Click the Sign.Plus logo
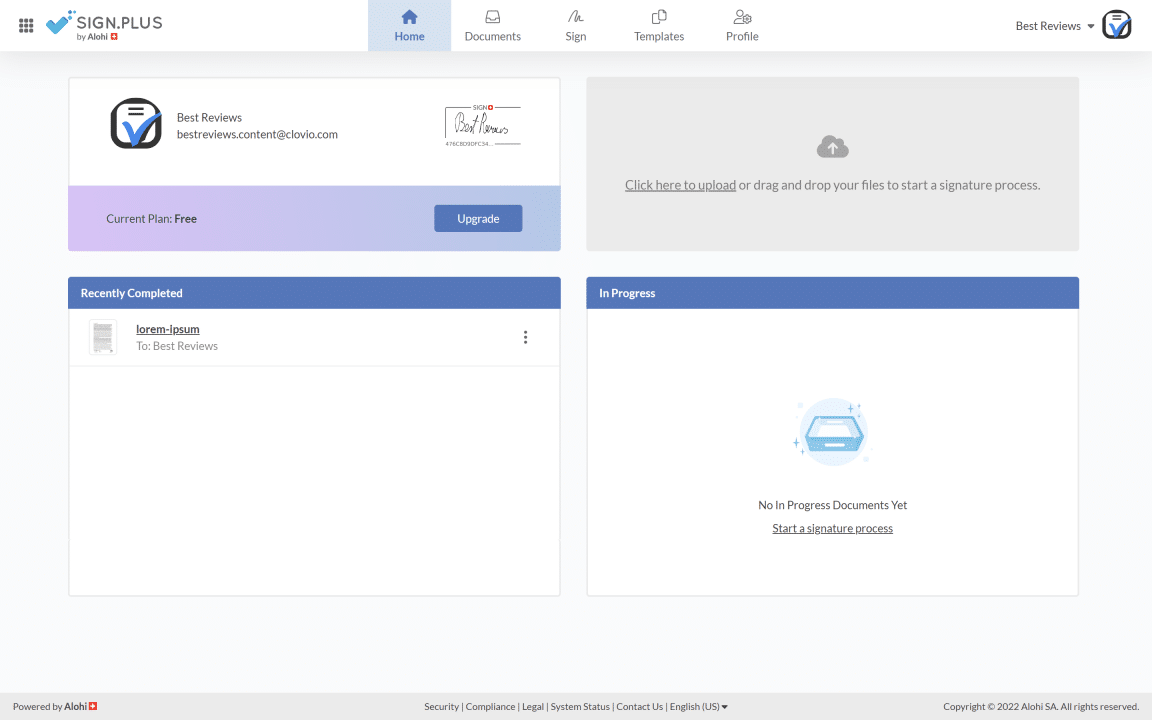The height and width of the screenshot is (720, 1152). pos(104,25)
